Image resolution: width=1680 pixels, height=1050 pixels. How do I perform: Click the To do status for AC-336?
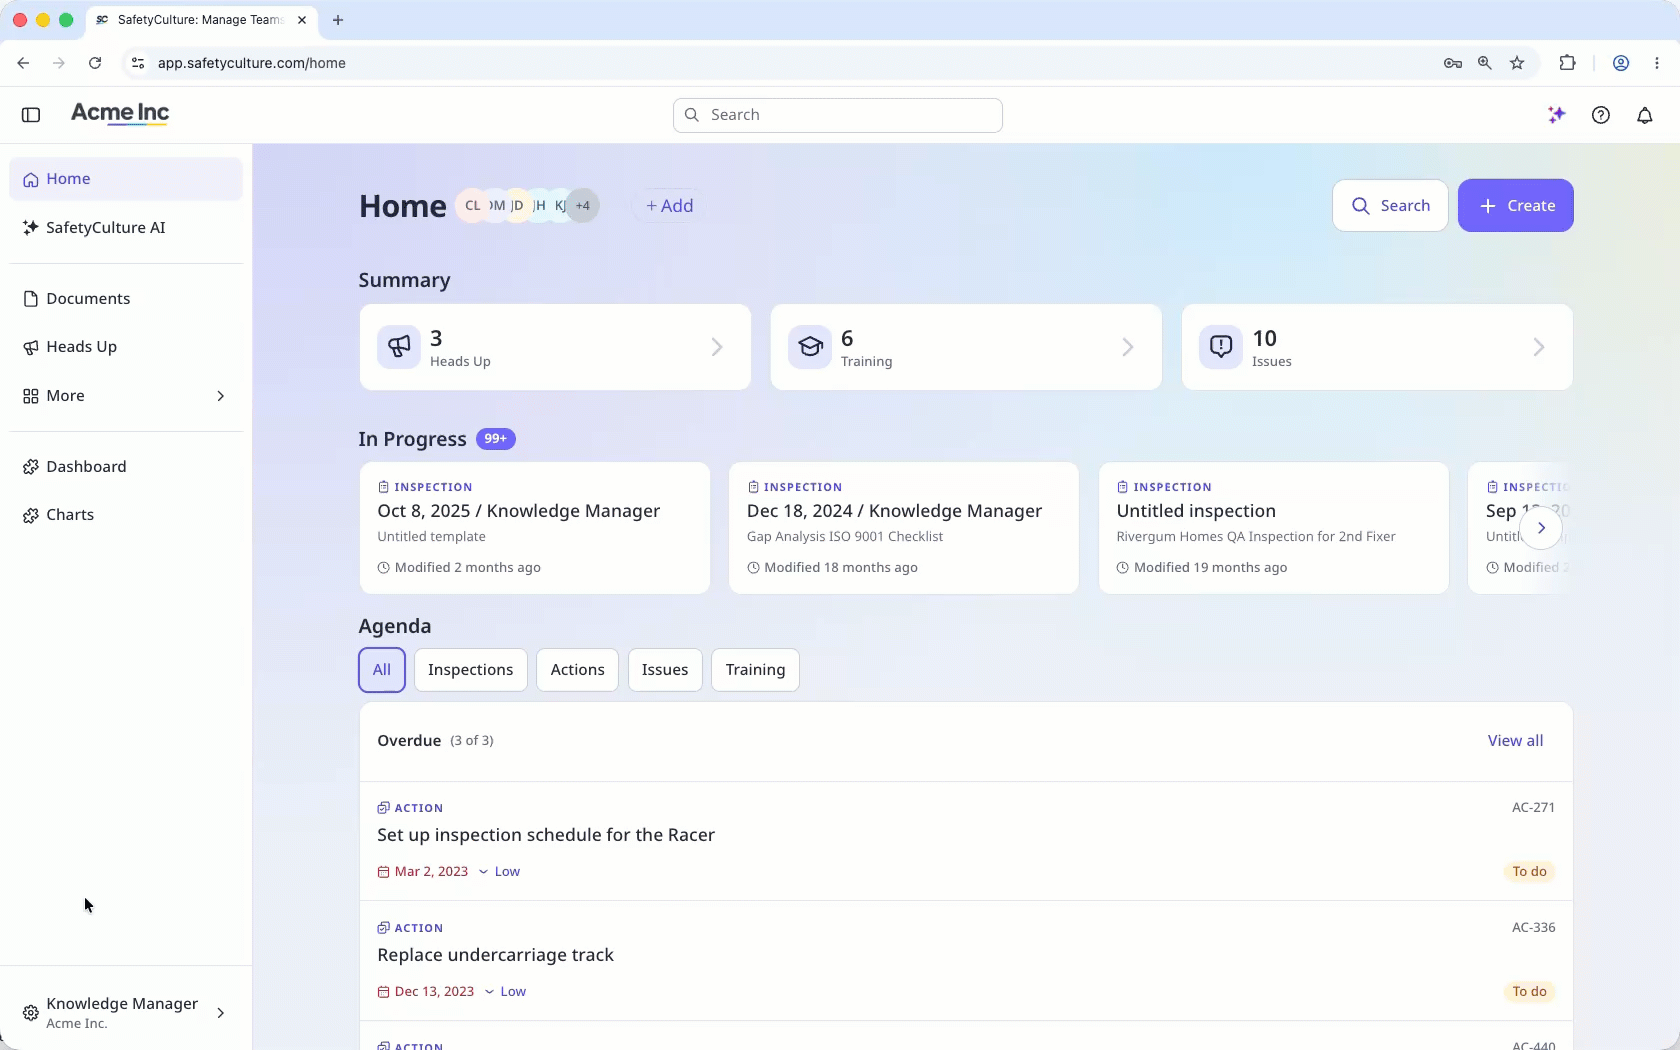1529,992
